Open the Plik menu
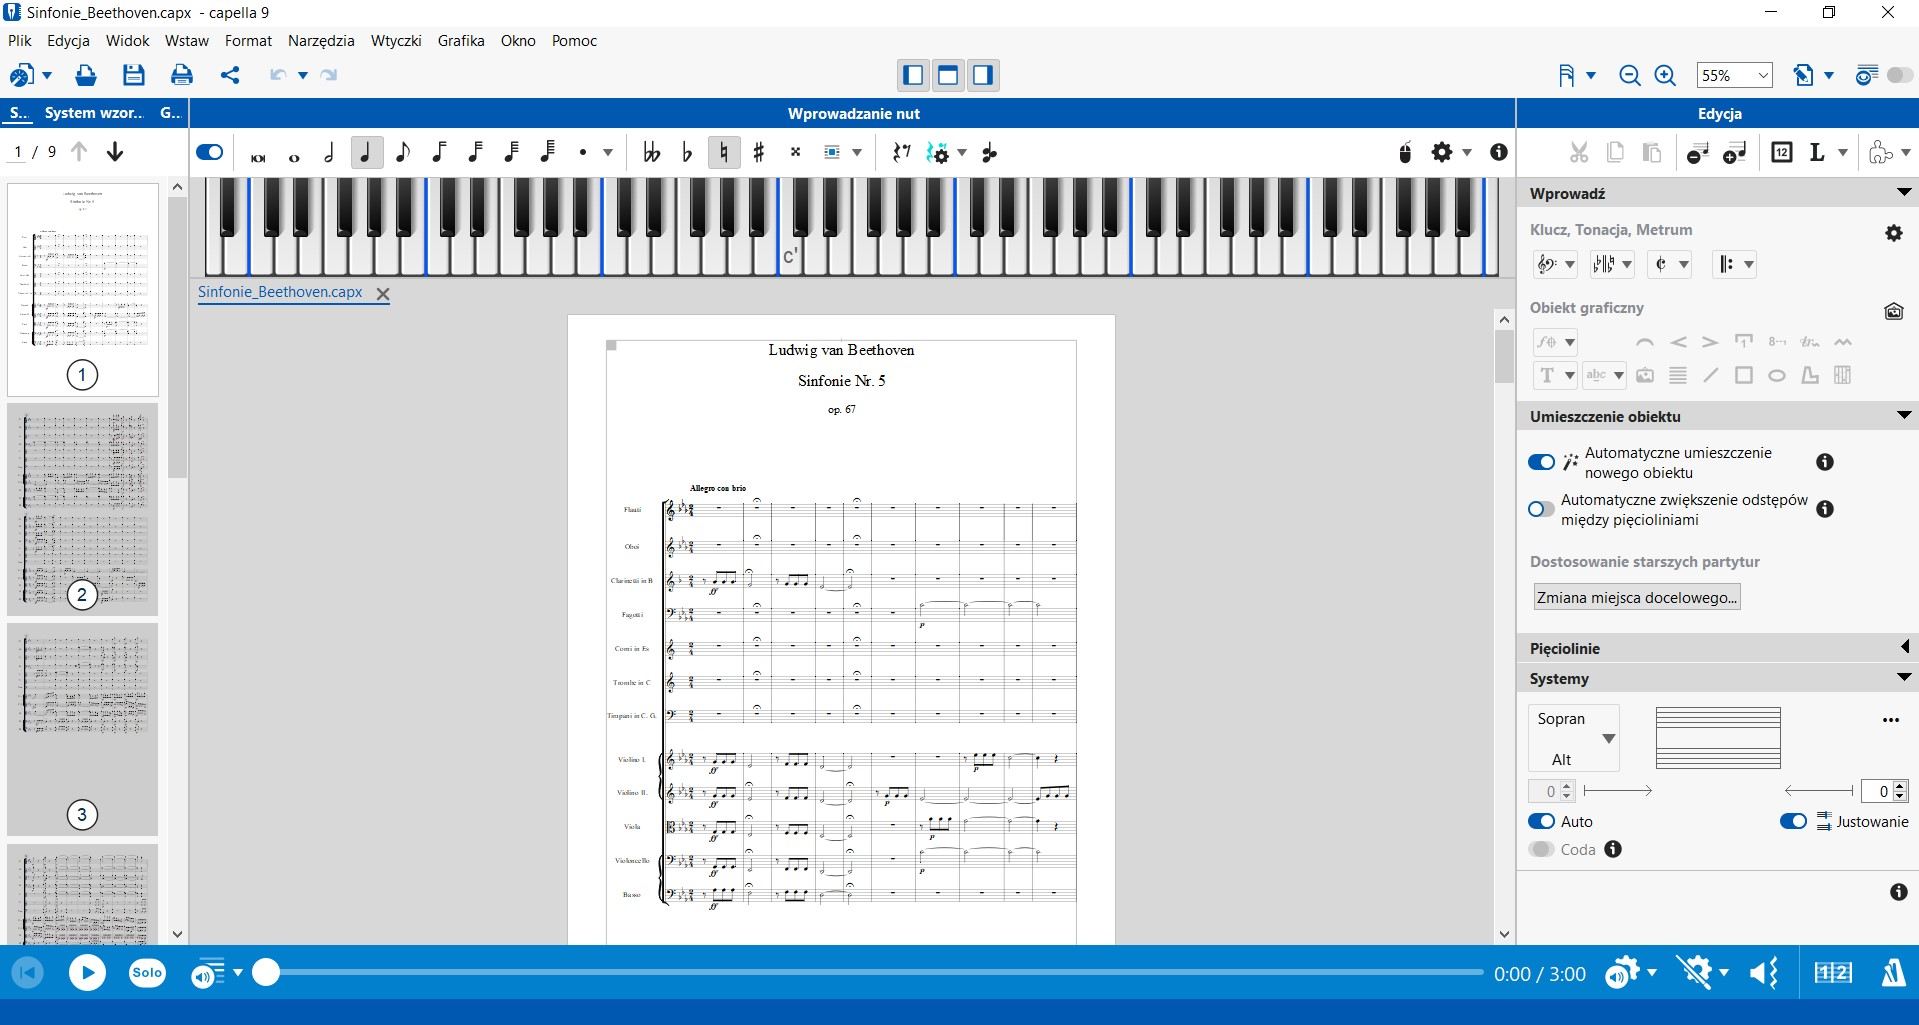 coord(19,41)
